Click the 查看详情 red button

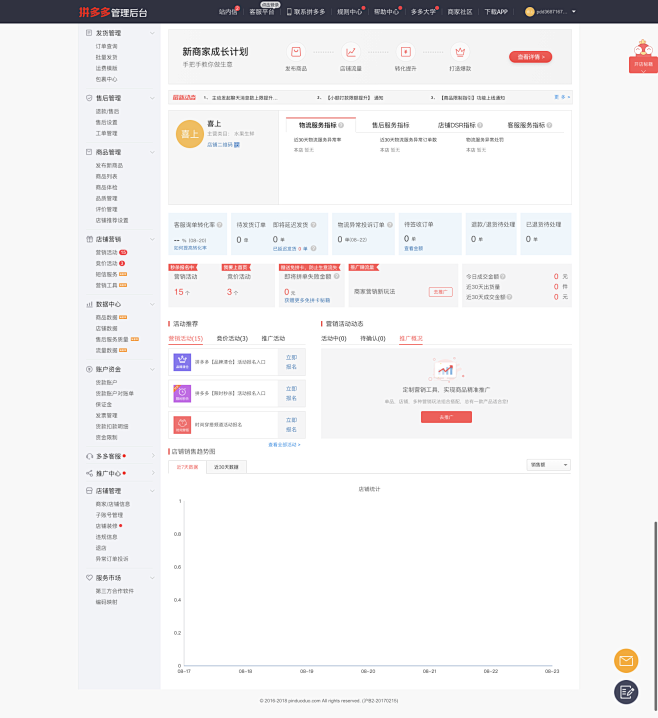point(529,57)
